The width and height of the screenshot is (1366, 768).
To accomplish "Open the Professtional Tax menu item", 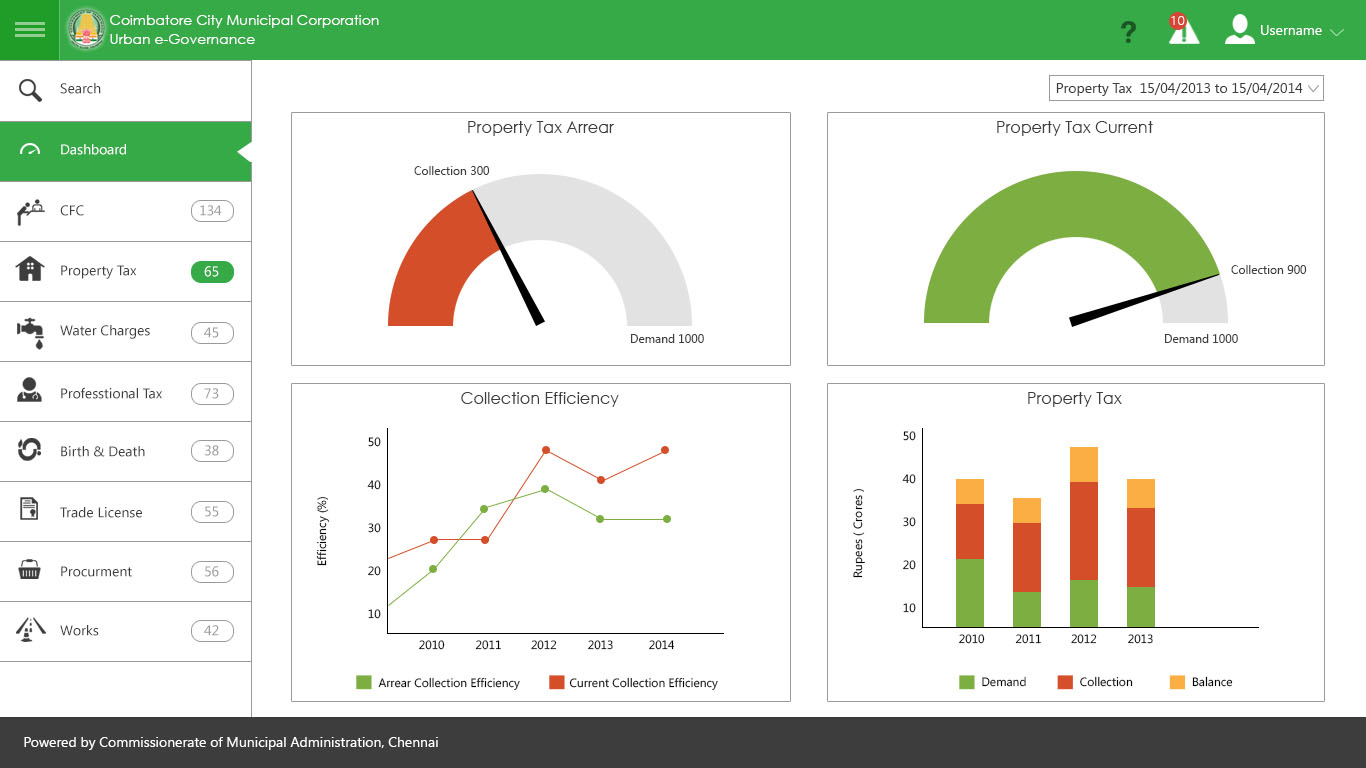I will click(110, 393).
